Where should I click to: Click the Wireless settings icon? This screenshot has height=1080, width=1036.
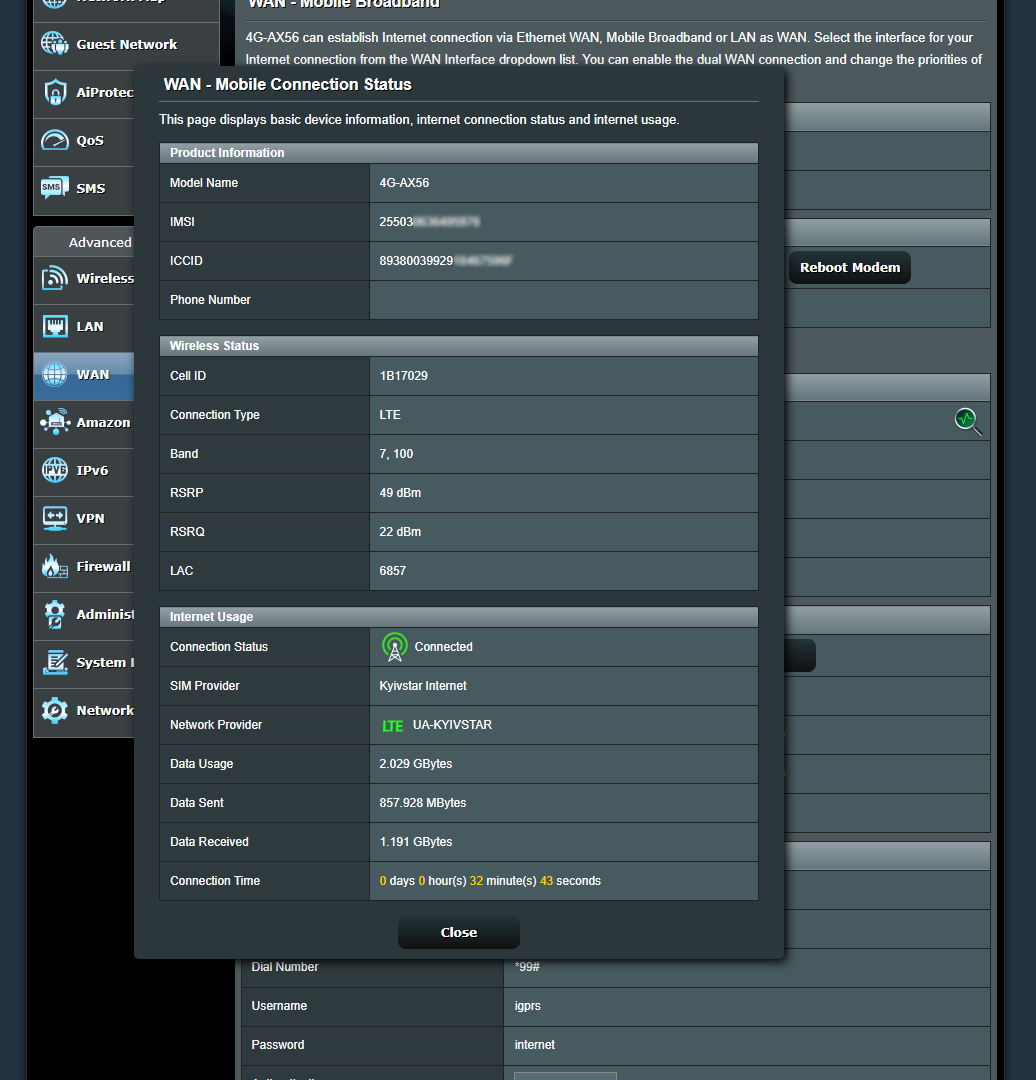(54, 278)
